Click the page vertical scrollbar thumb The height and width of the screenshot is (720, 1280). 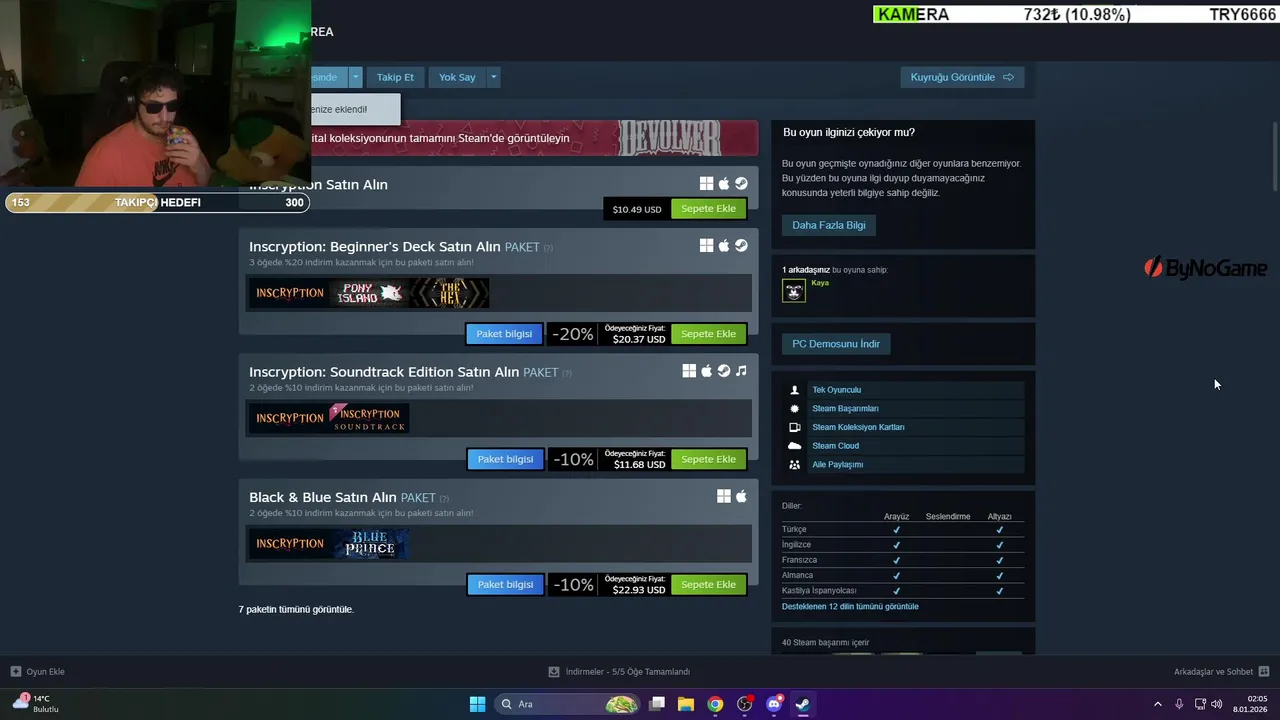1275,157
